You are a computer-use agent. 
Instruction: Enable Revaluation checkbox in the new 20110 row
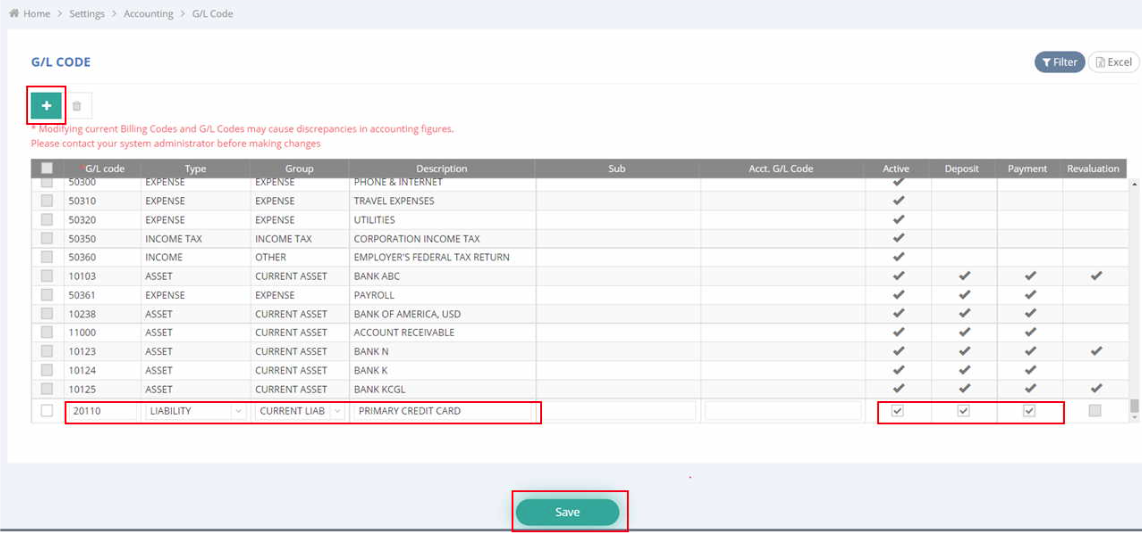1095,411
